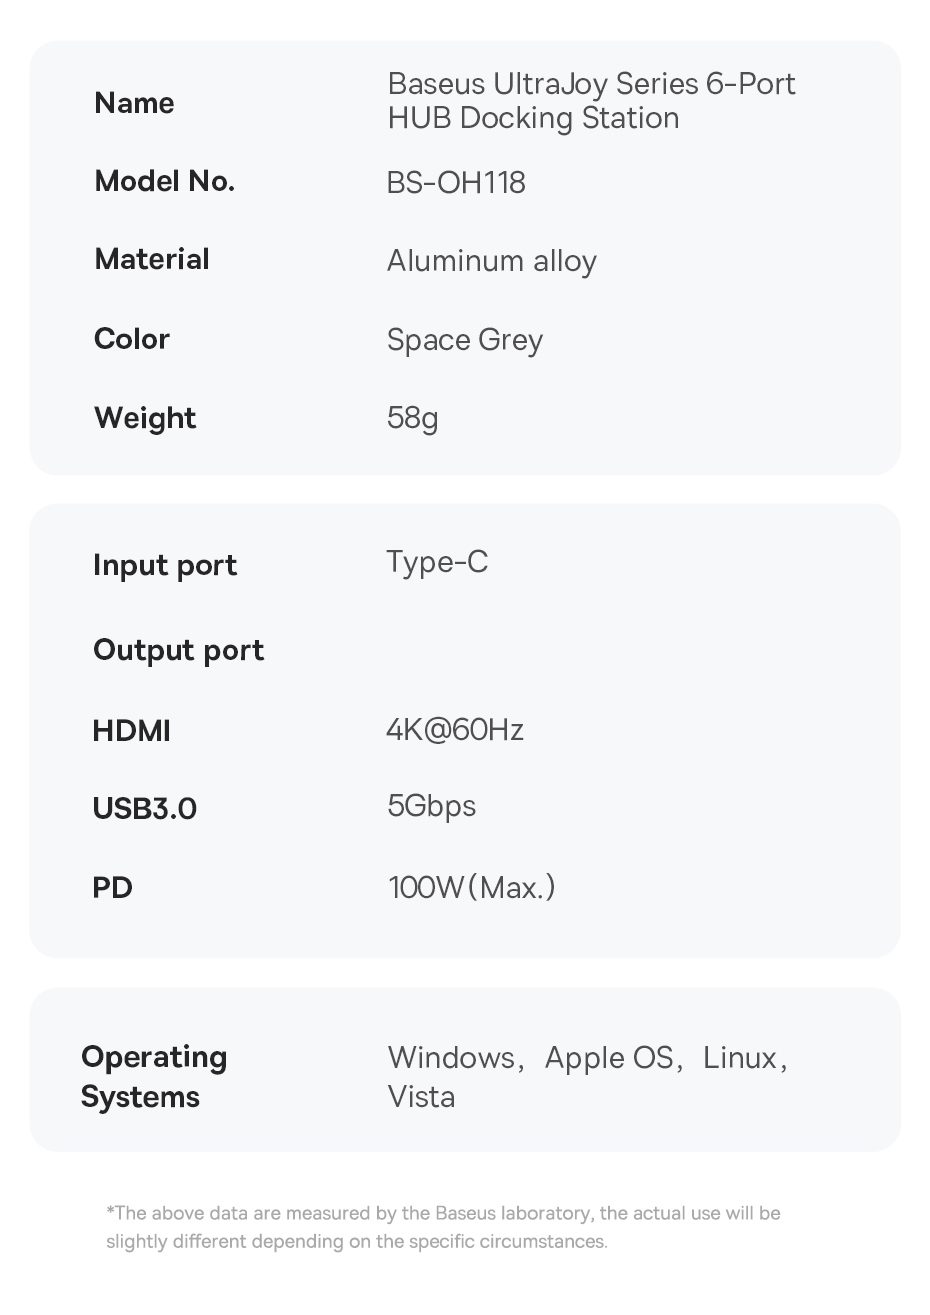Click the '5Gbps' USB speed value
930x1315 pixels.
[431, 806]
